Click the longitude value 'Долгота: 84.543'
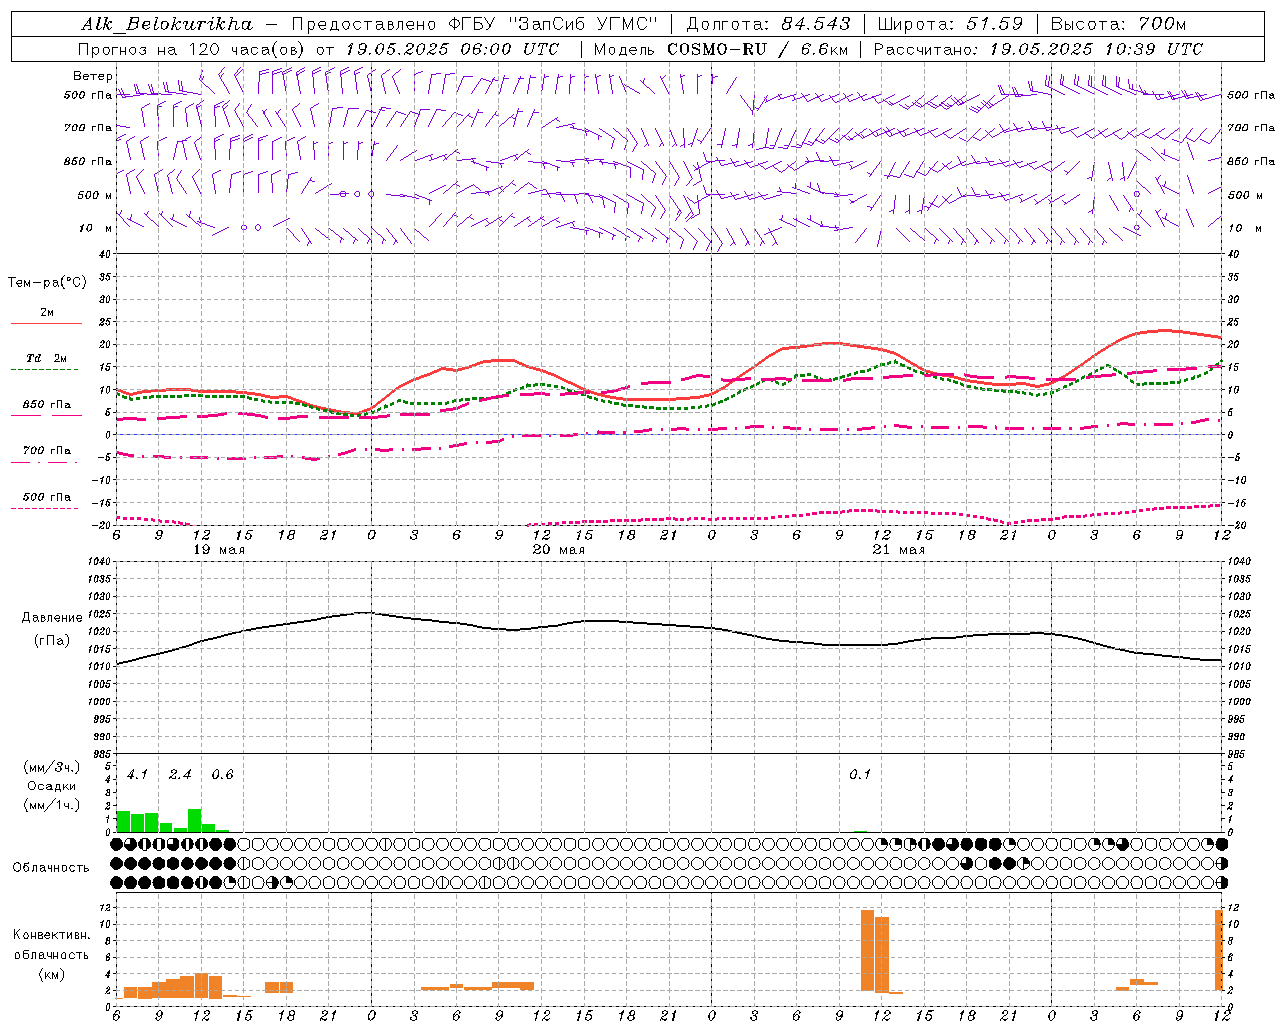1280x1024 pixels. tap(768, 24)
